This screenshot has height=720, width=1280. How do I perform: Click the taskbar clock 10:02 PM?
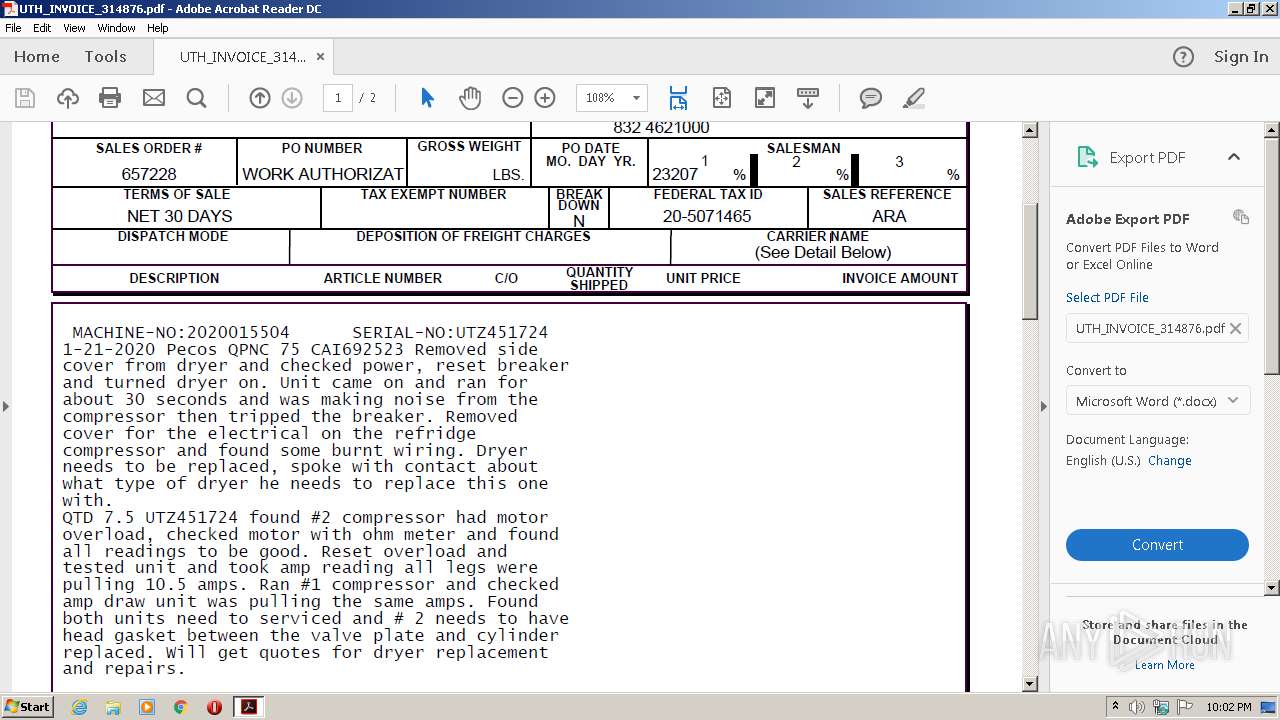point(1228,707)
